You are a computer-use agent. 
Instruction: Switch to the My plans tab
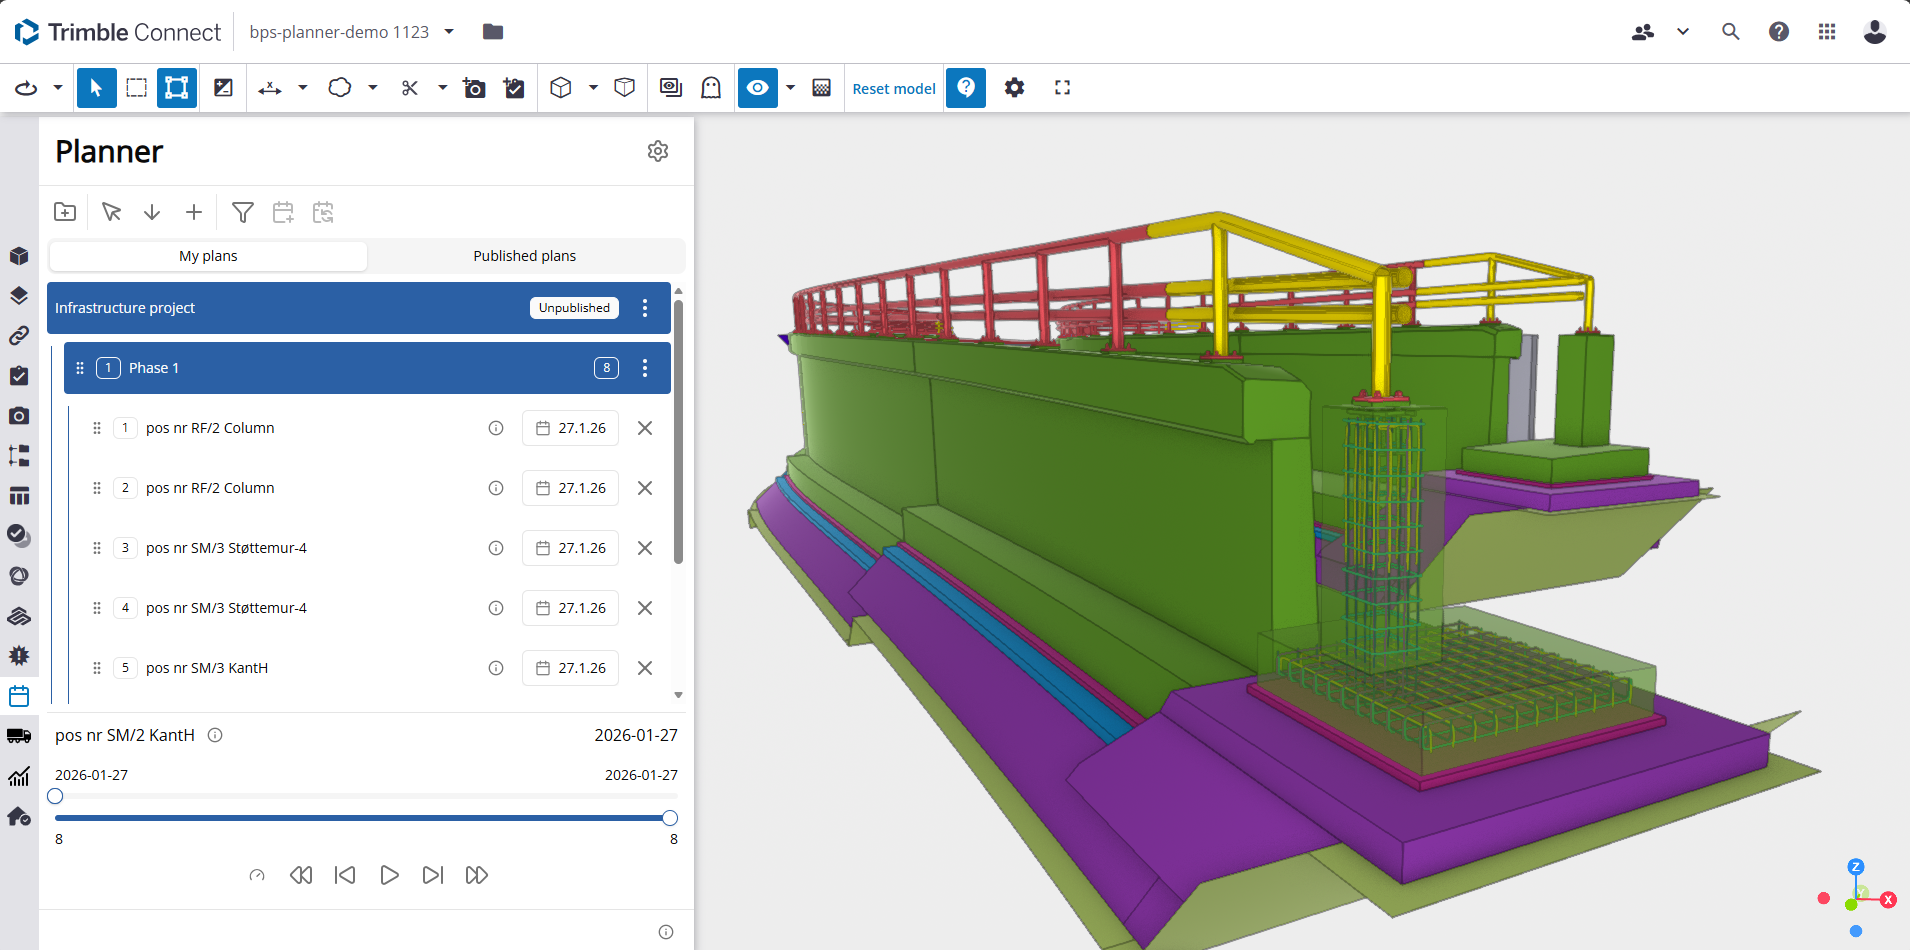208,256
